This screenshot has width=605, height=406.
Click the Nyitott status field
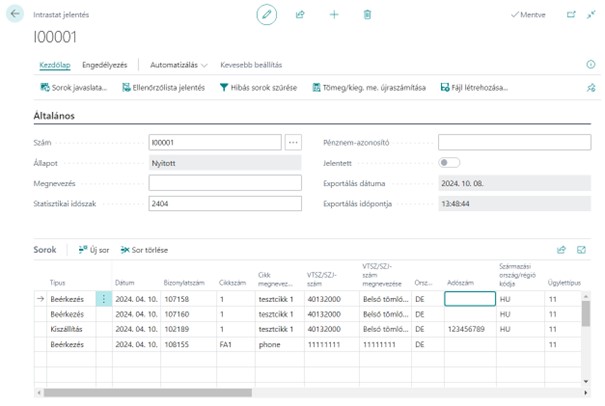click(225, 163)
